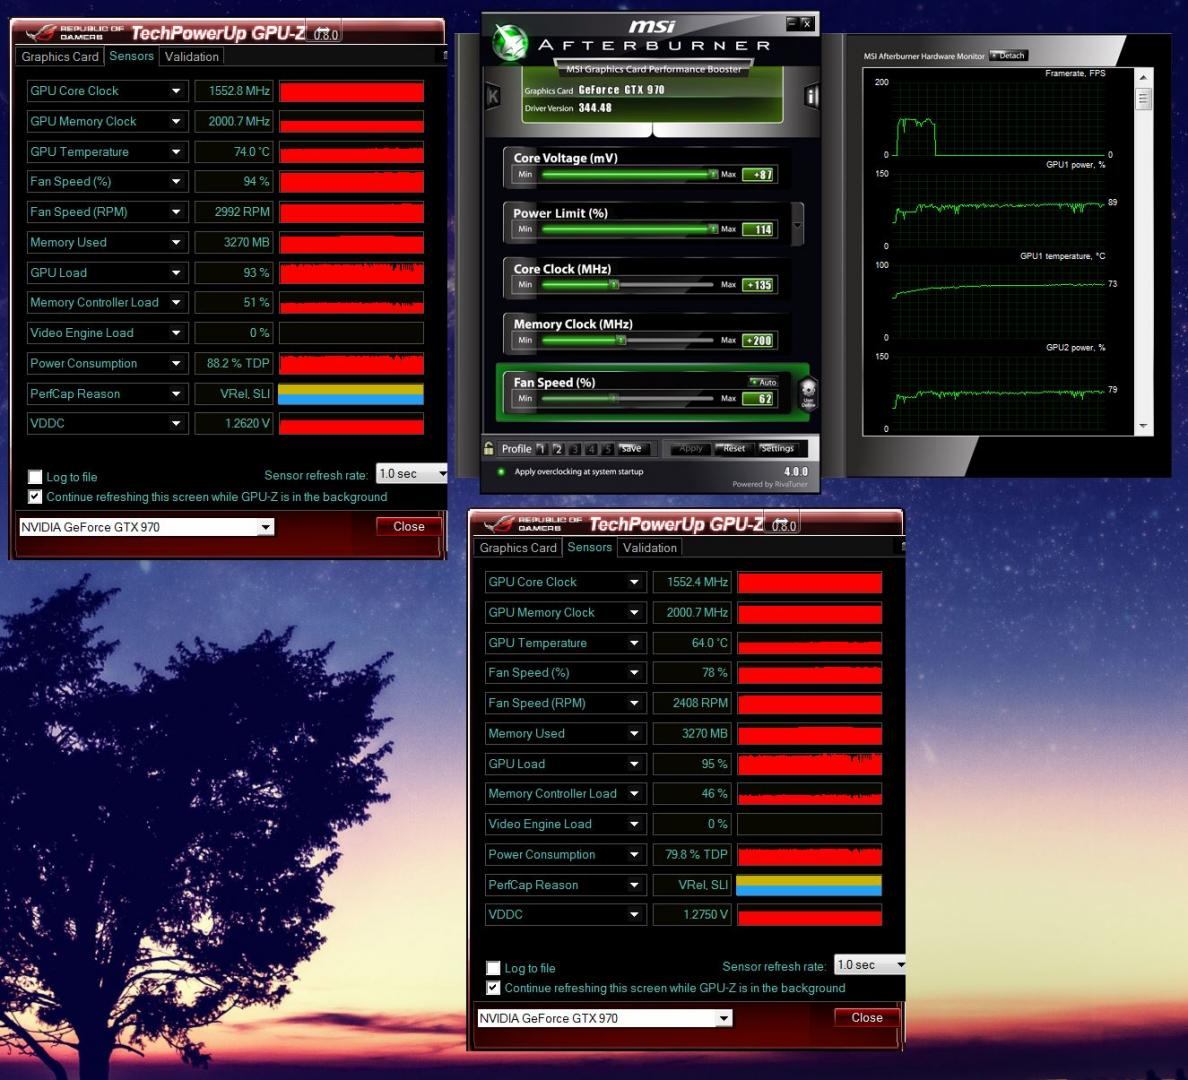Screen dimensions: 1188x1080
Task: Open Afterburner Settings
Action: (x=777, y=449)
